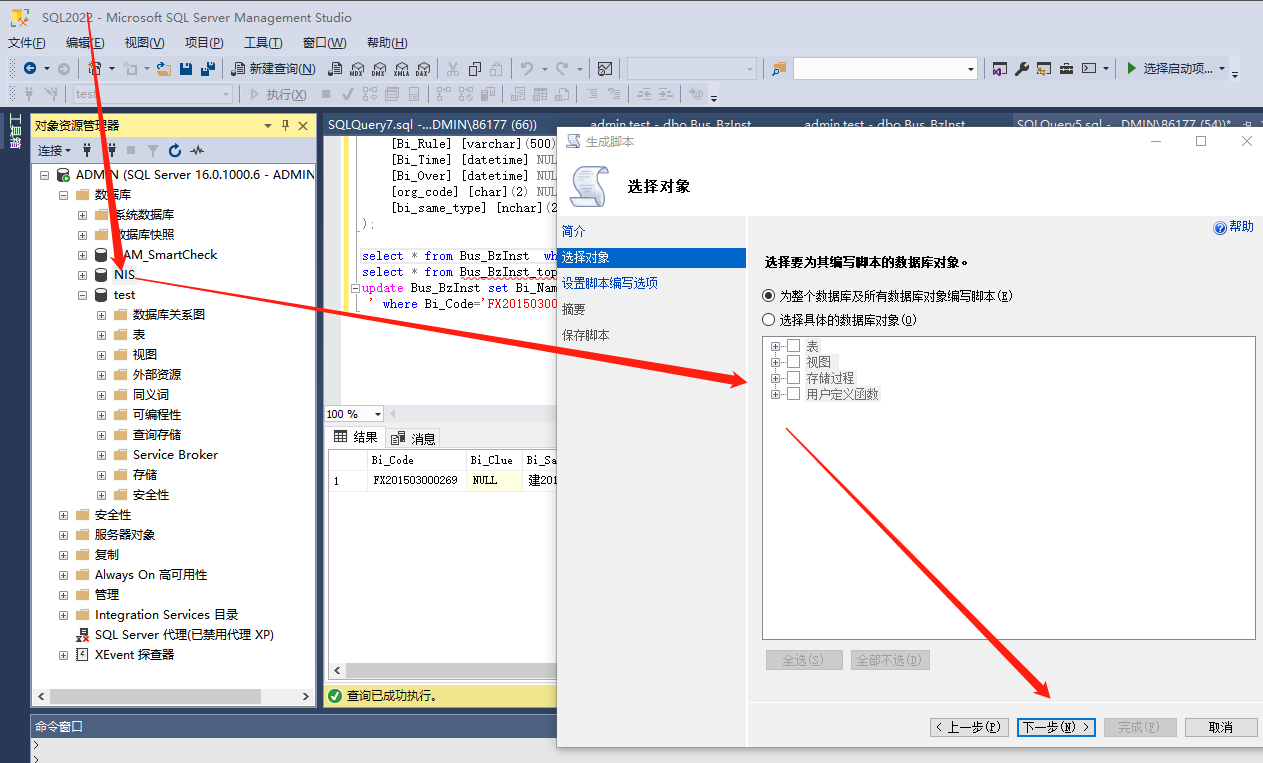
Task: Switch to the 消息 Messages tab
Action: (x=414, y=438)
